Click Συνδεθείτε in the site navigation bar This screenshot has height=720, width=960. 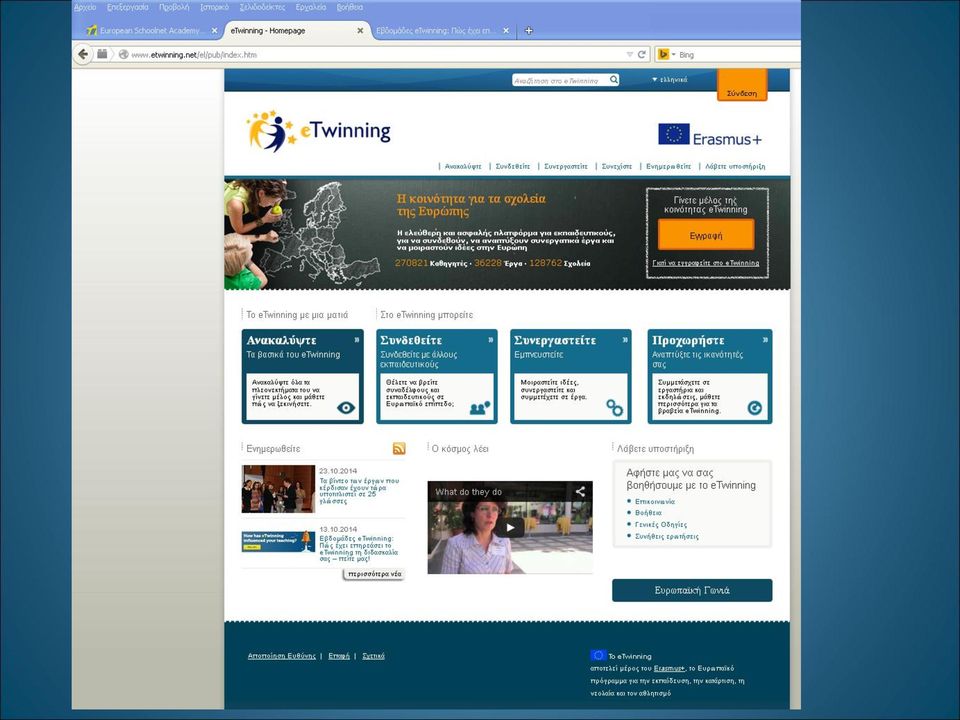[512, 167]
